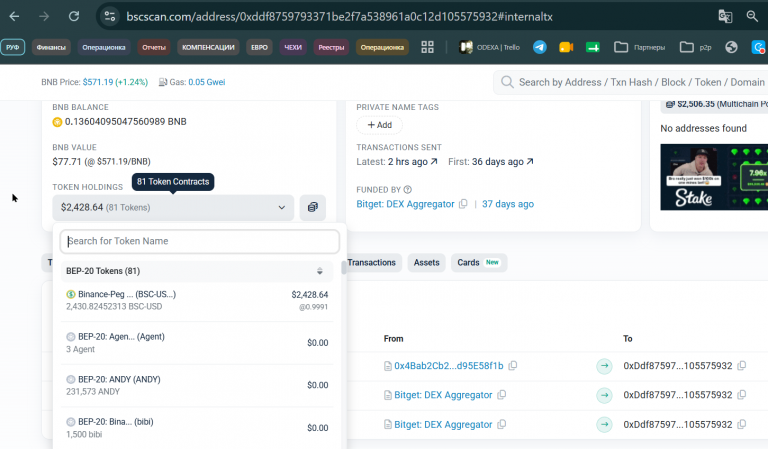Switch to the Cards tab
The width and height of the screenshot is (768, 449).
point(479,263)
